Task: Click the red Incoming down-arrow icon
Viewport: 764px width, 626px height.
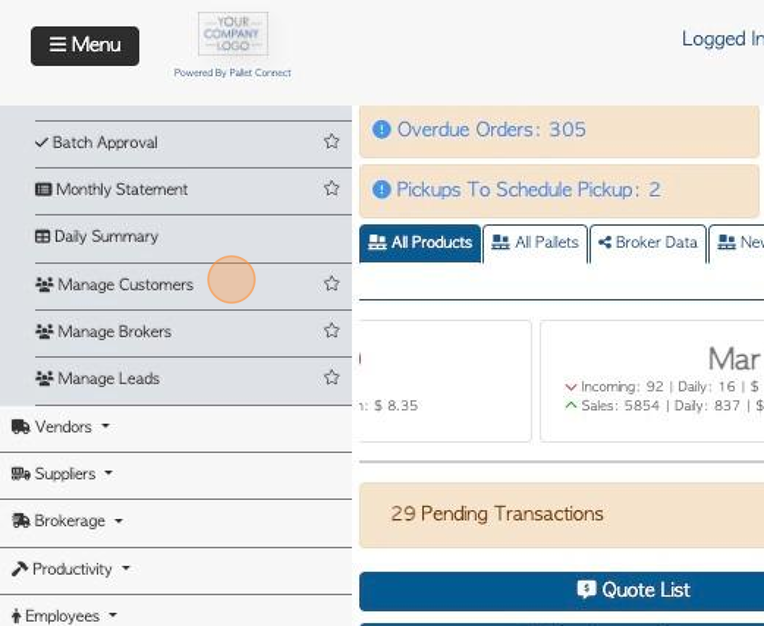Action: (x=571, y=387)
